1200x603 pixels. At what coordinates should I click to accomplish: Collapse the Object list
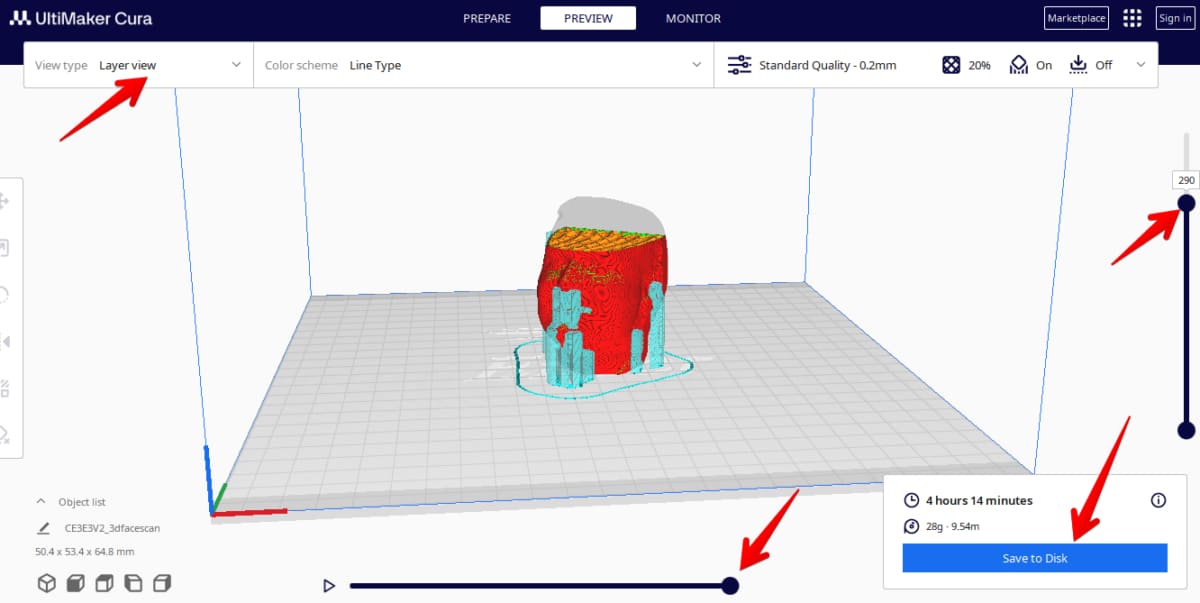[x=41, y=502]
